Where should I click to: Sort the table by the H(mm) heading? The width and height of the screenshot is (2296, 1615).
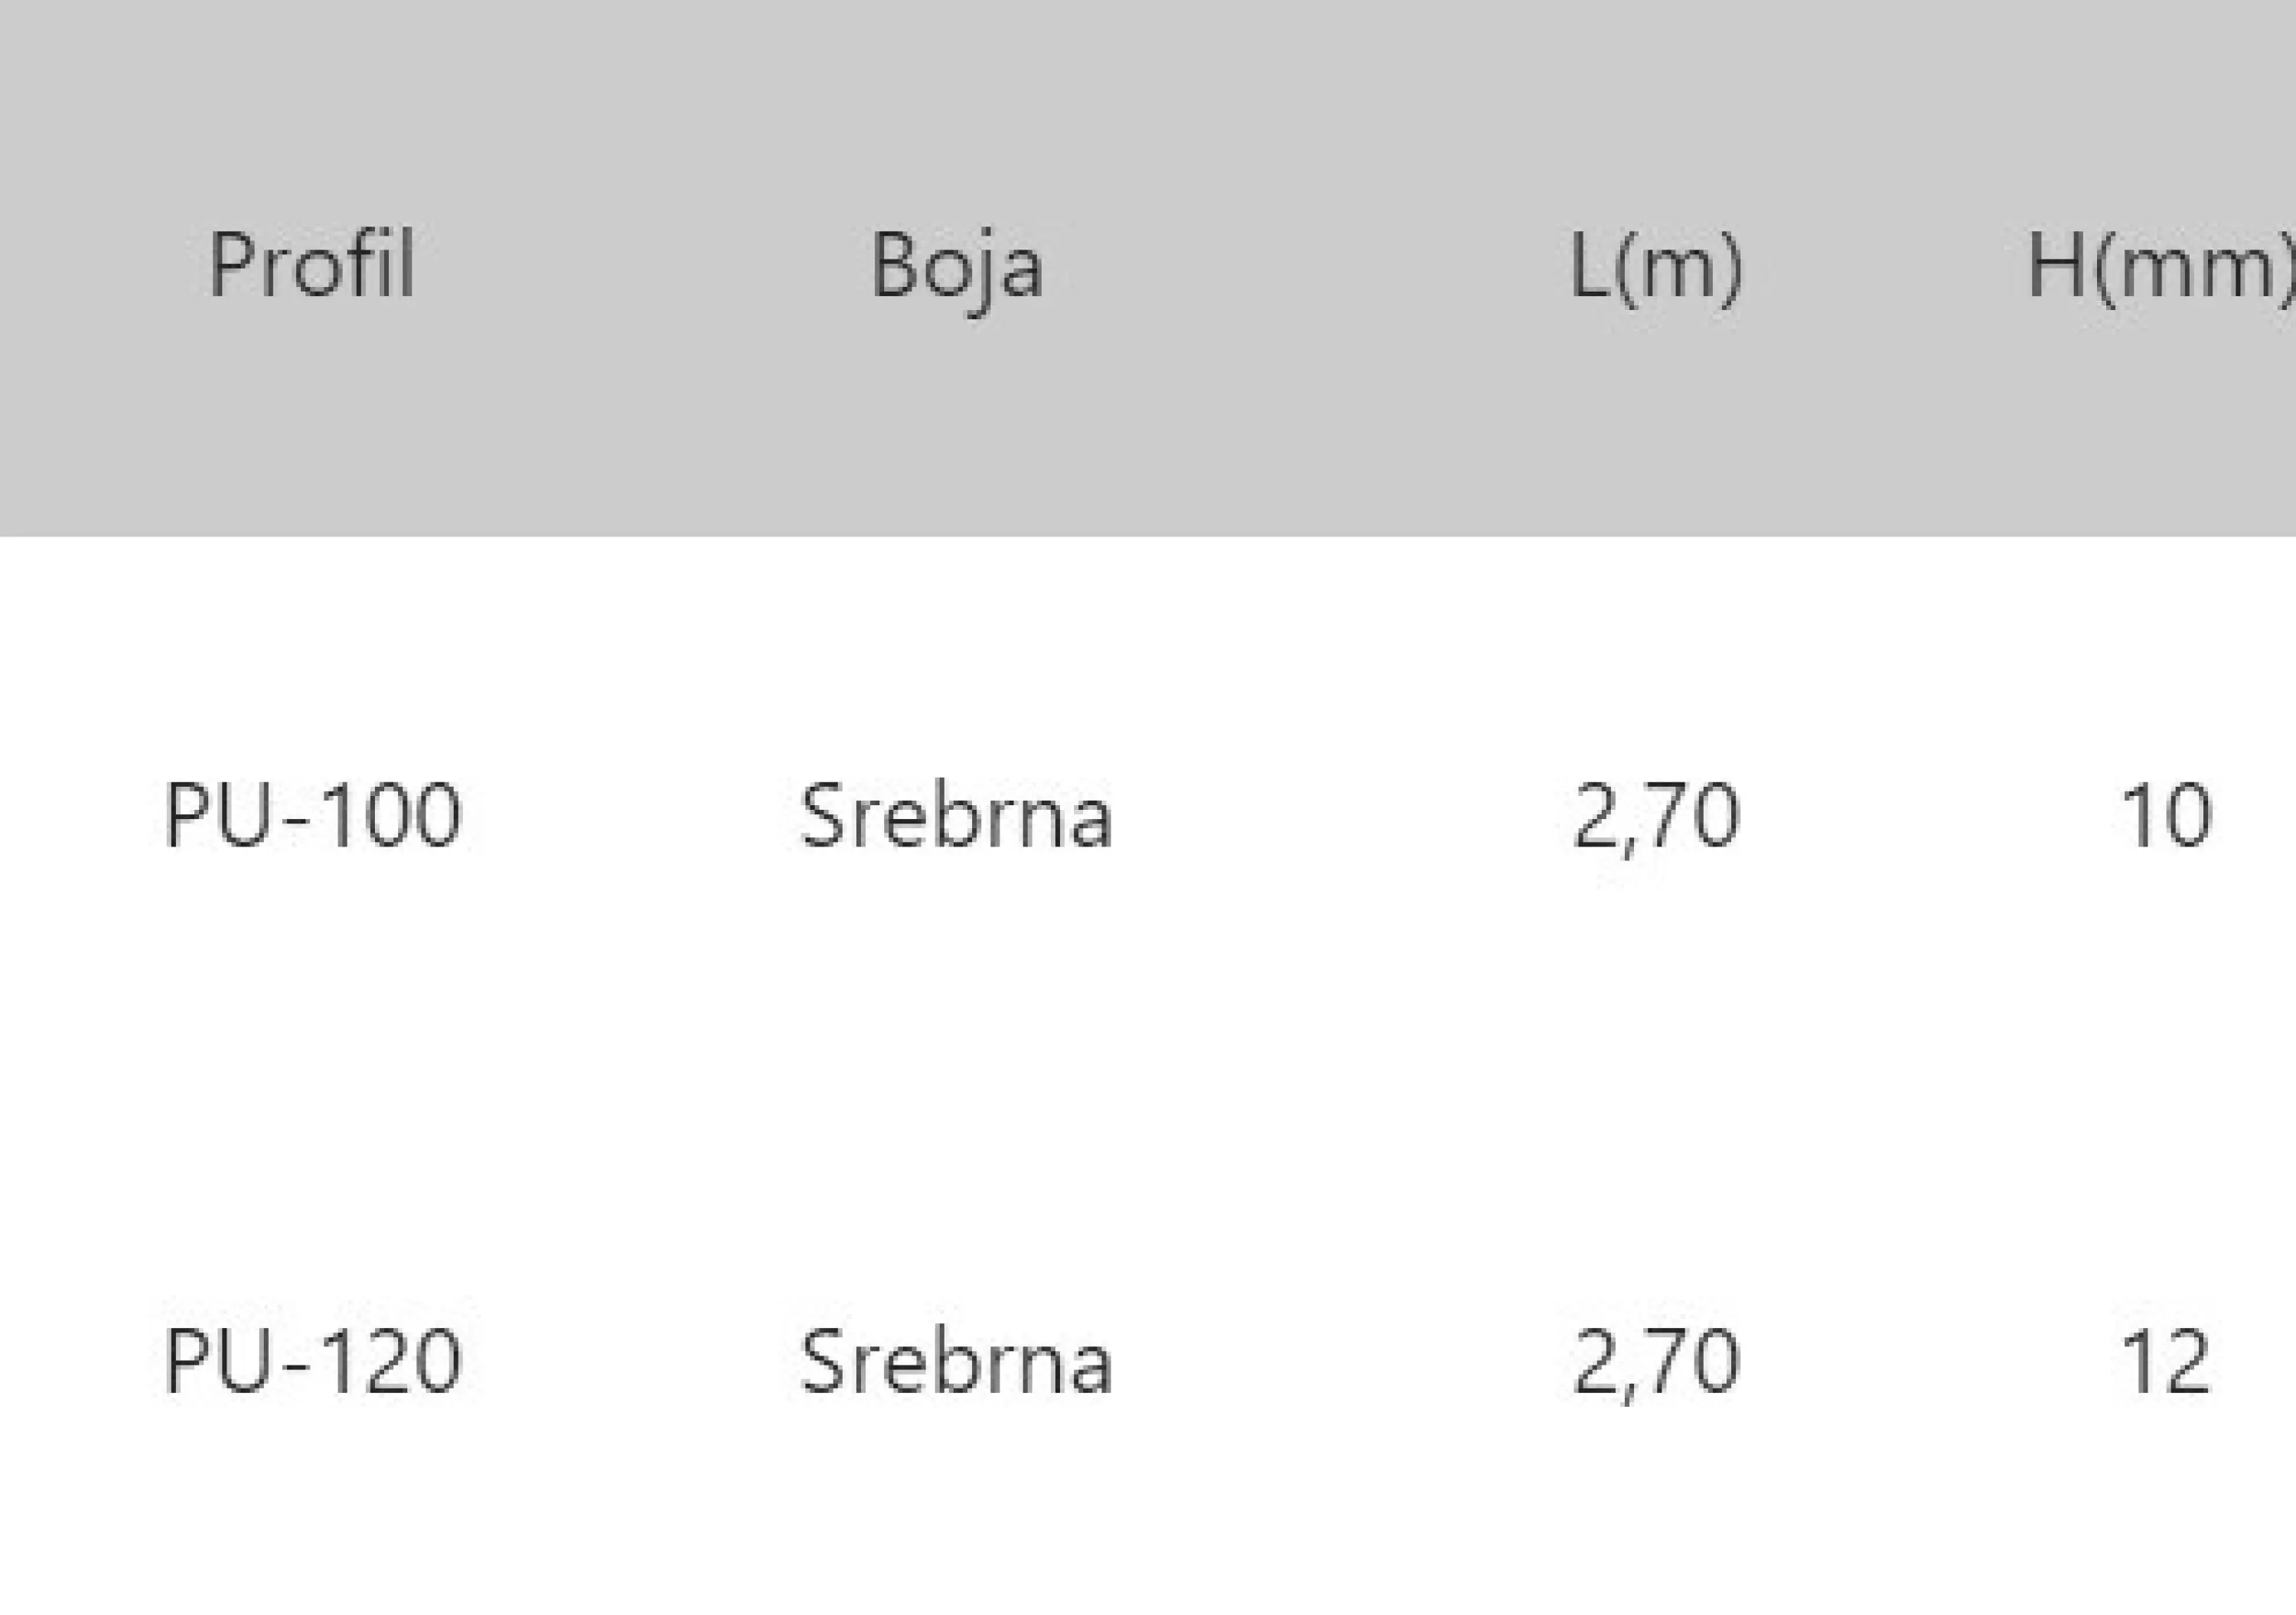coord(2160,268)
